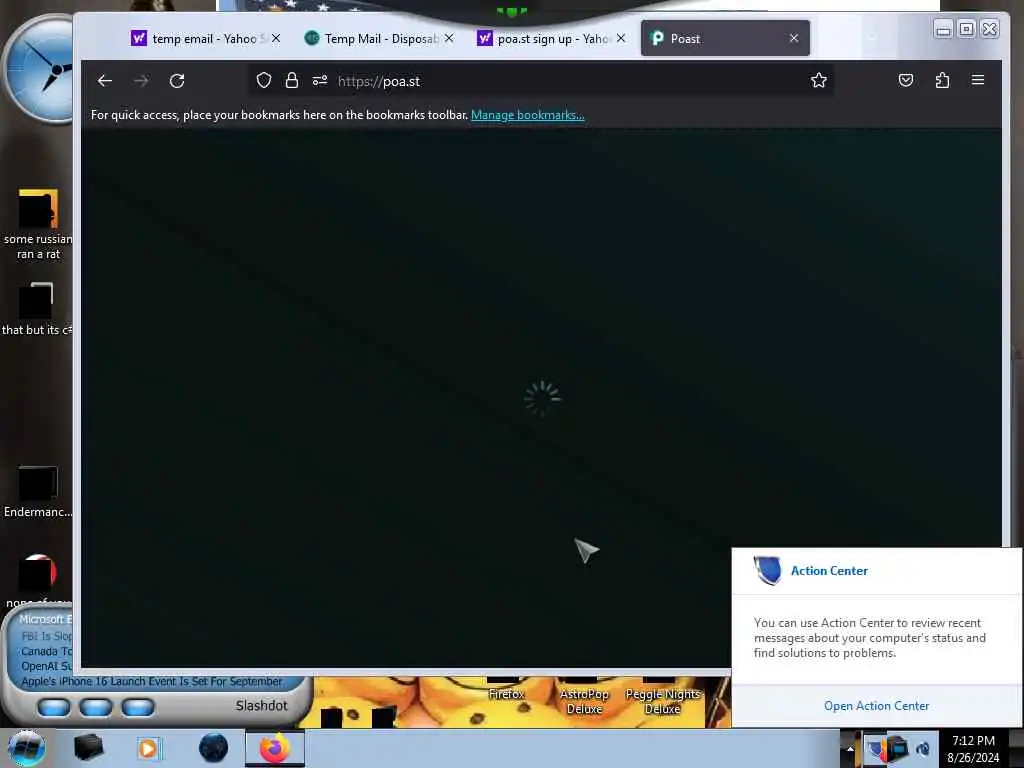1024x768 pixels.
Task: Click the third blue button on feed gadget
Action: (138, 707)
